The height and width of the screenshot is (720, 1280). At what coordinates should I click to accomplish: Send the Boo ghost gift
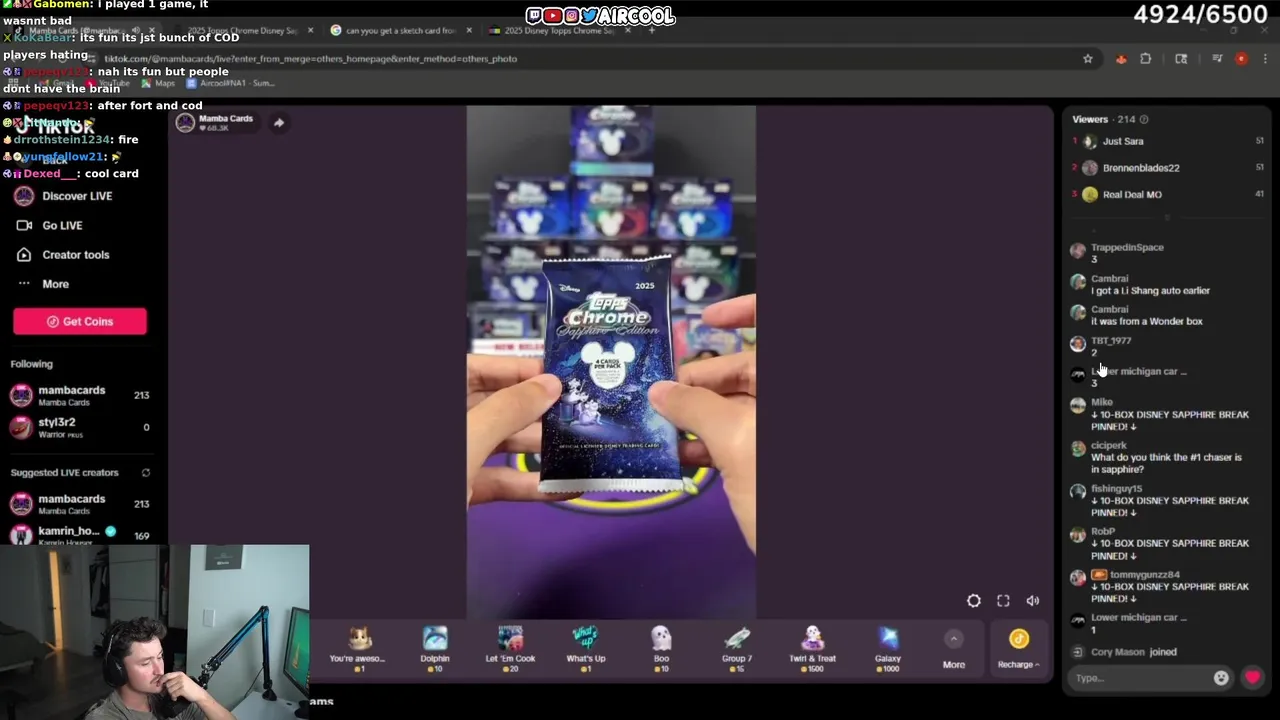tap(661, 647)
